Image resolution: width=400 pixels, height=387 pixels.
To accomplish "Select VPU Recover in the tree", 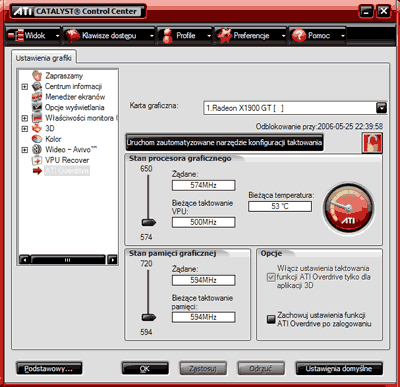I will 67,160.
